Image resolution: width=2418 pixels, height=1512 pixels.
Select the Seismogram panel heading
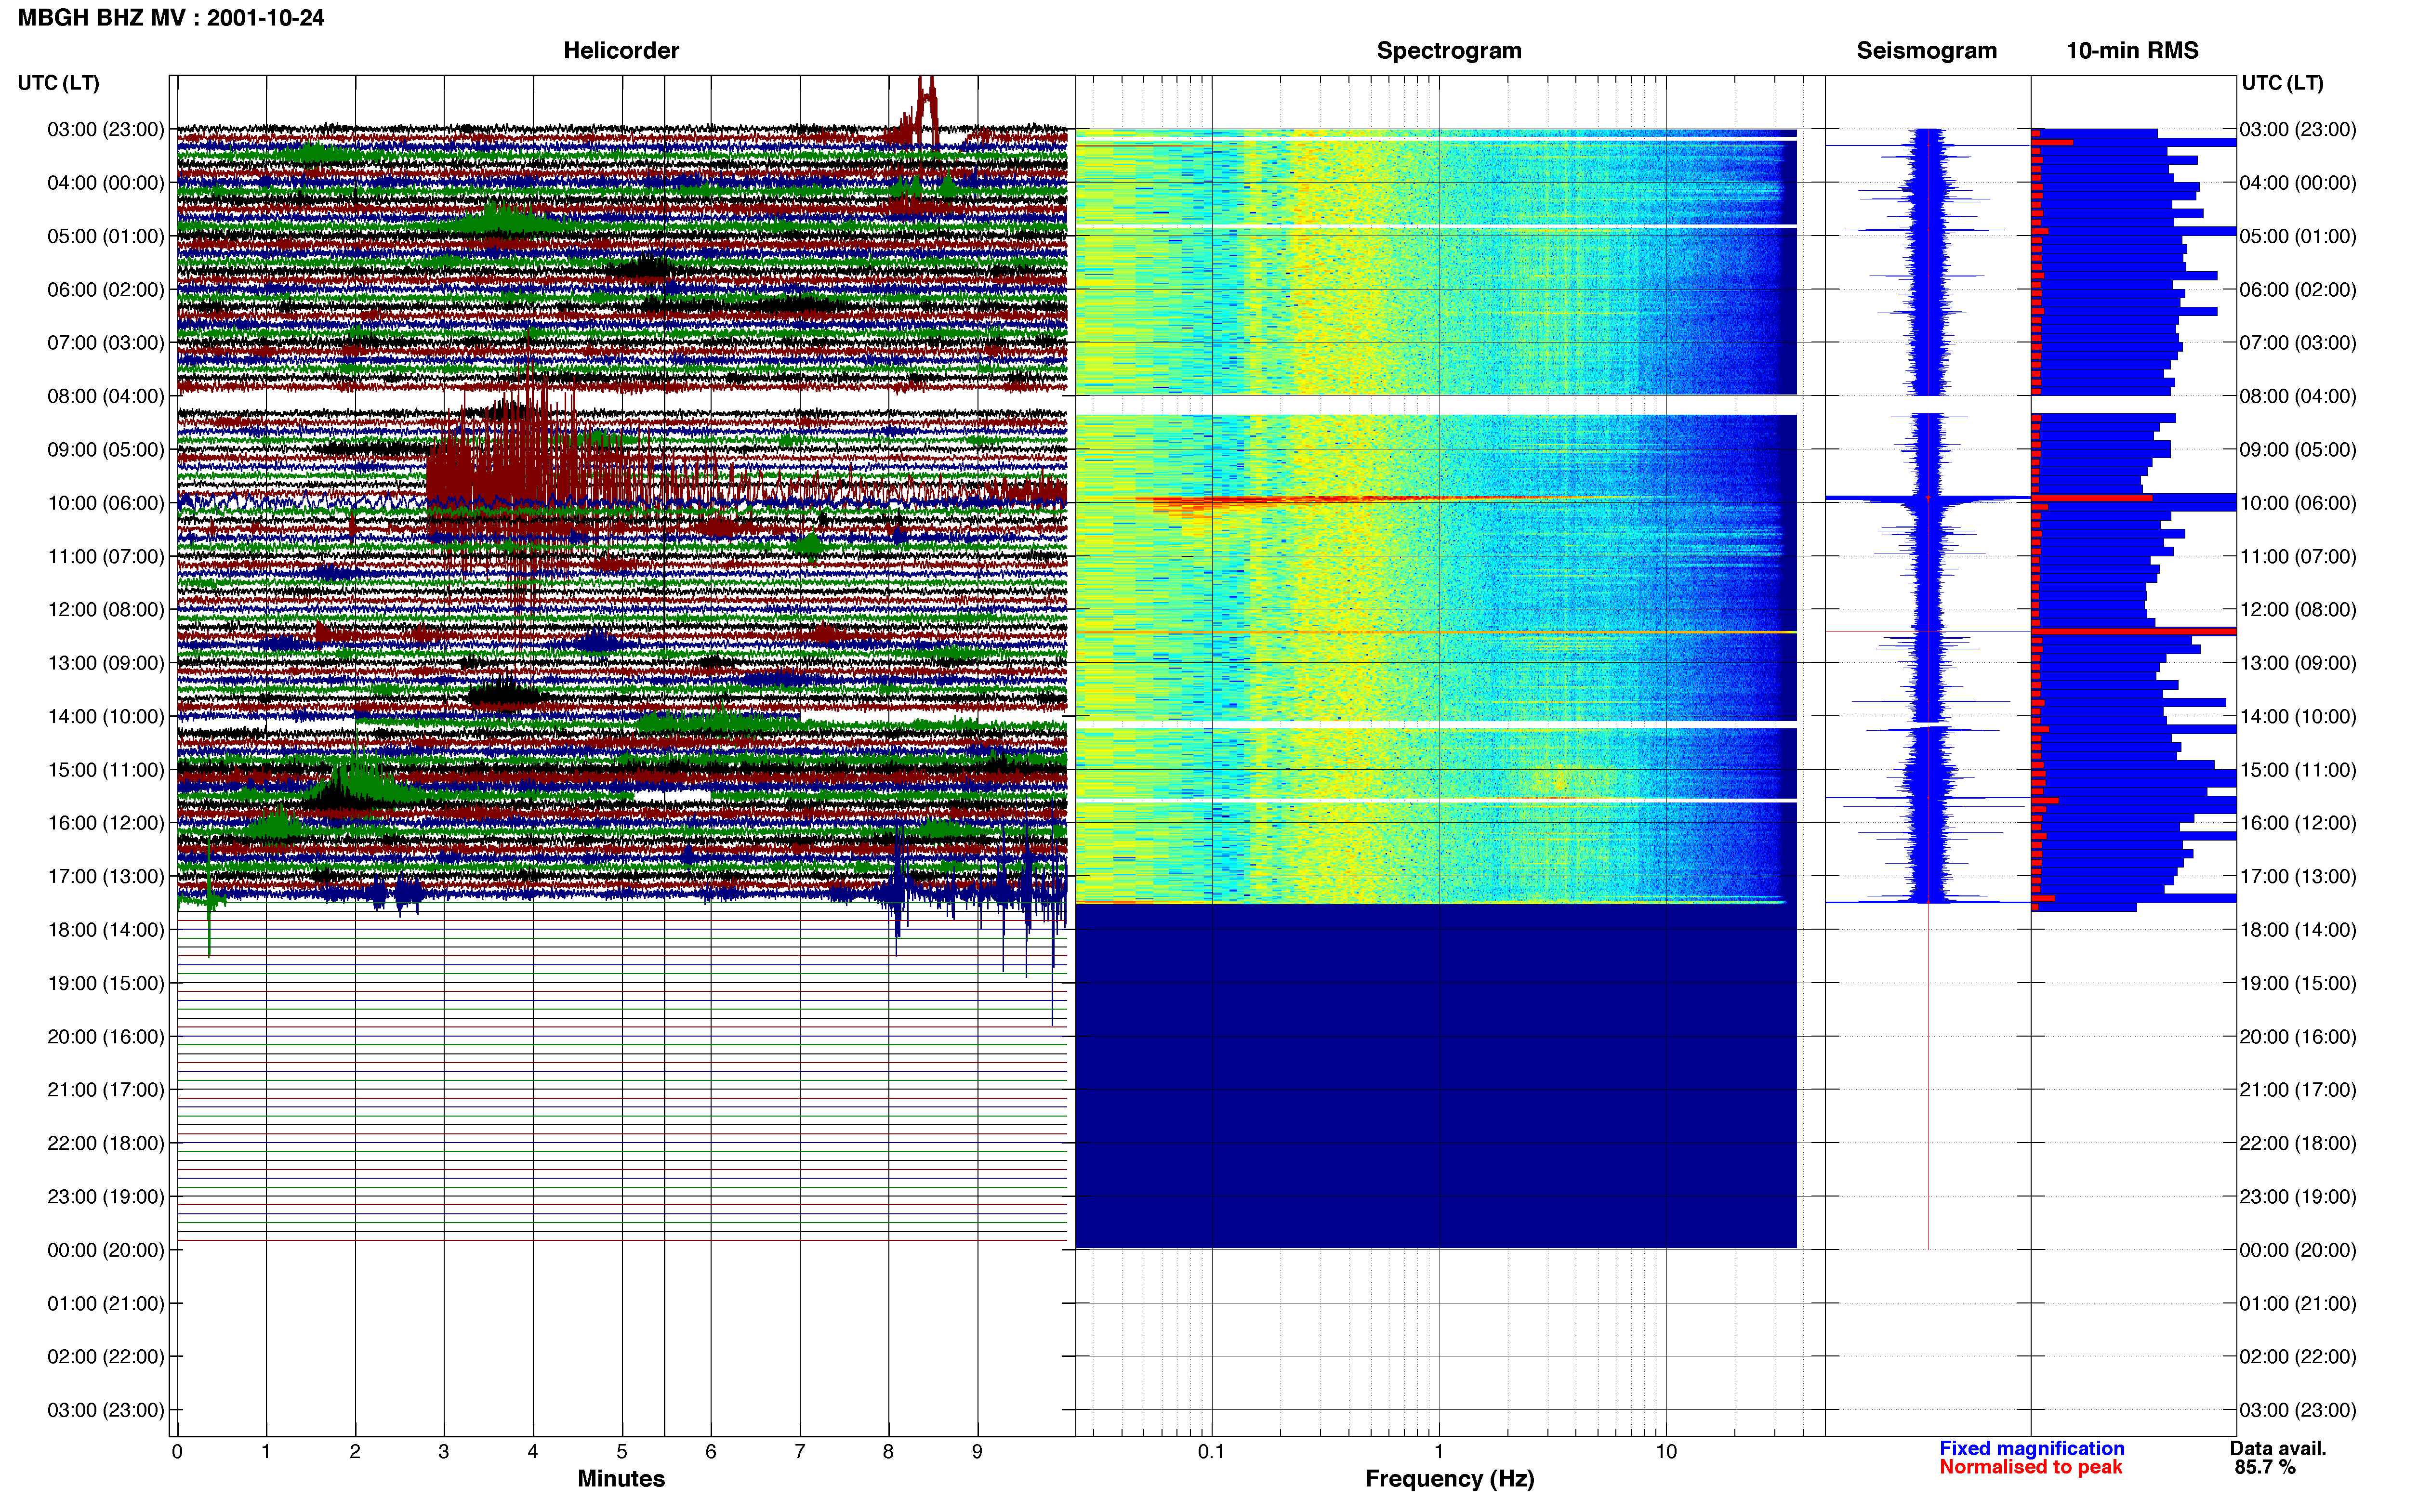coord(1926,51)
